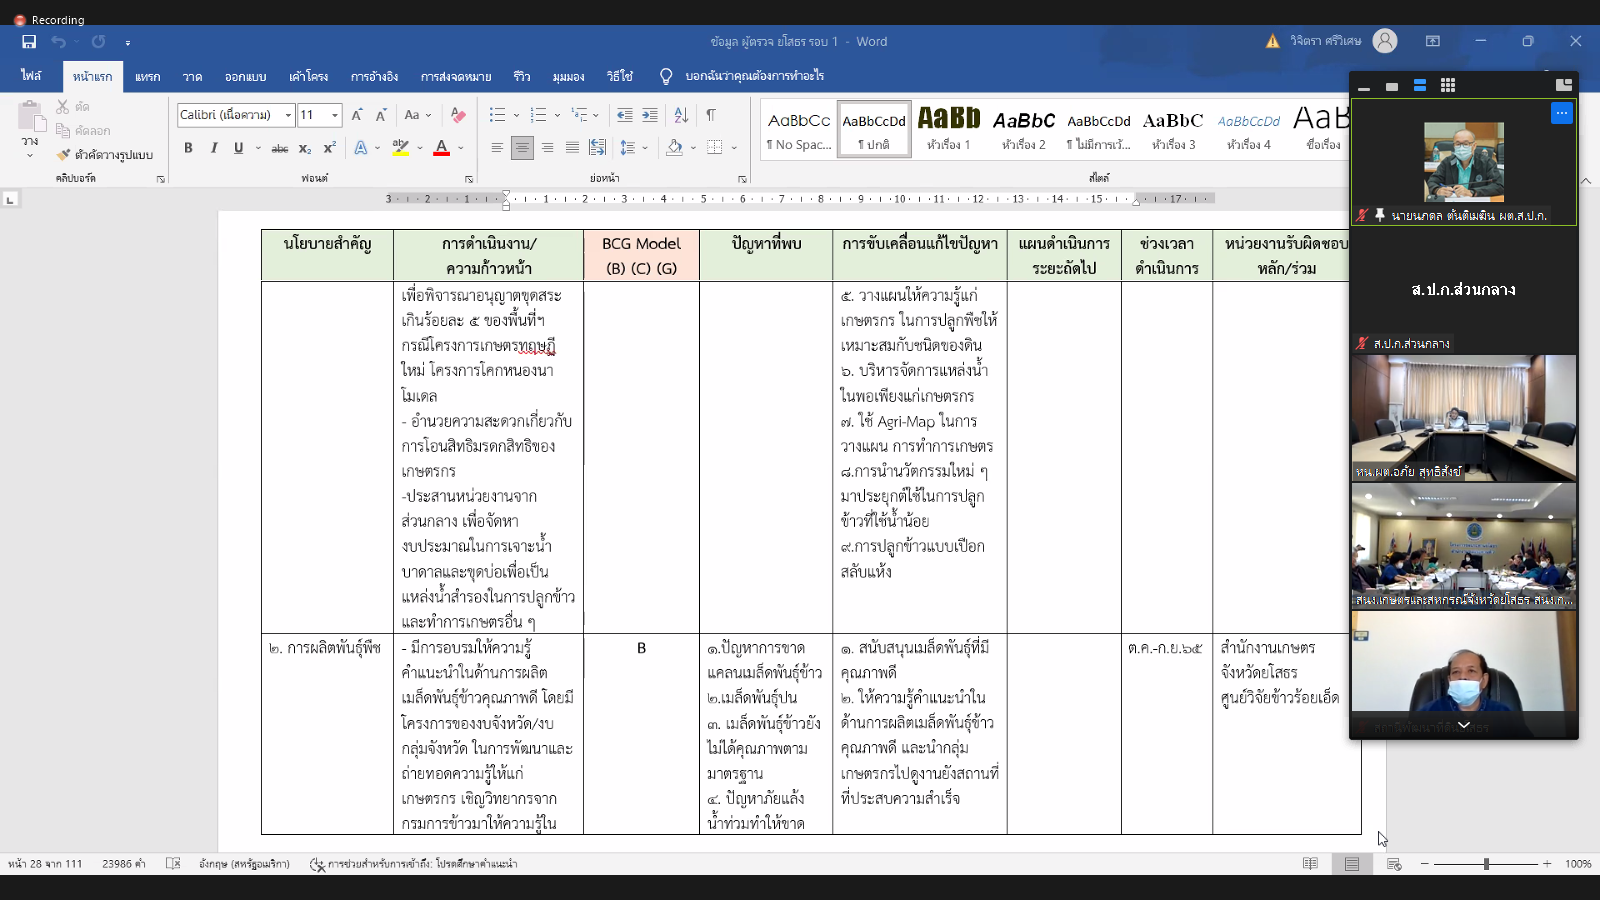Viewport: 1600px width, 900px height.
Task: Toggle italic formatting
Action: (213, 148)
